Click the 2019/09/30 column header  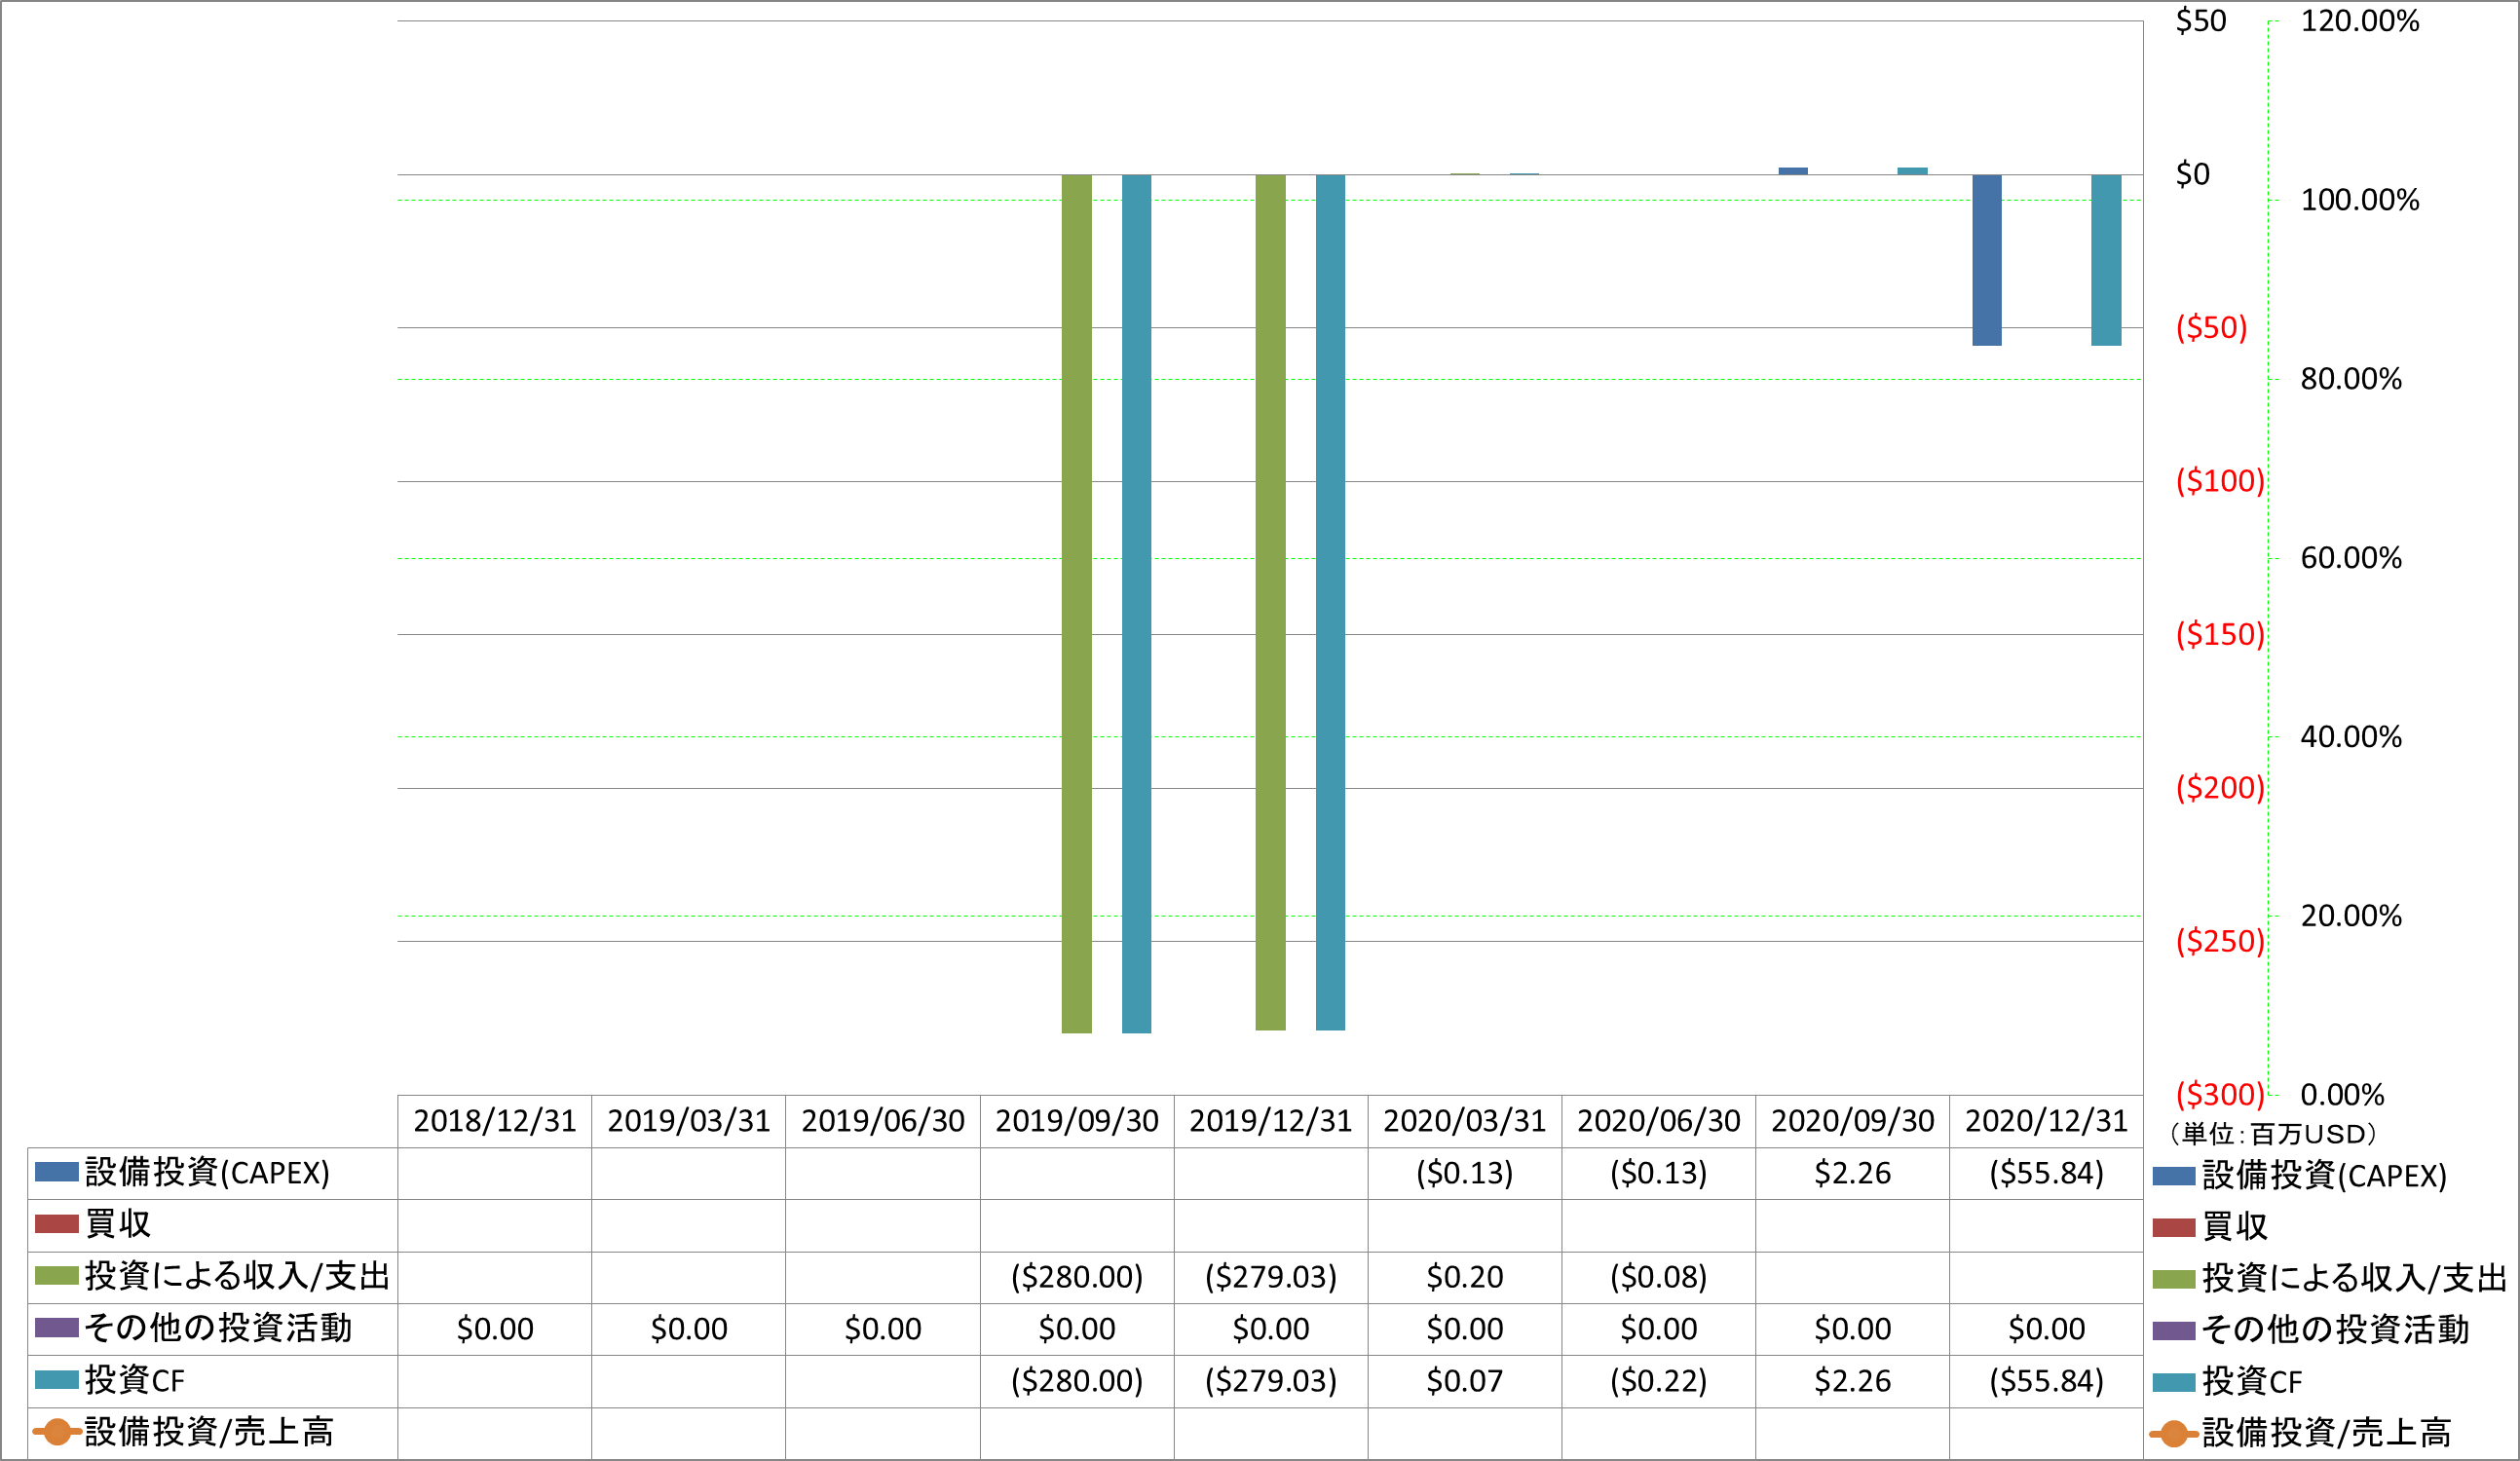click(x=1077, y=1121)
